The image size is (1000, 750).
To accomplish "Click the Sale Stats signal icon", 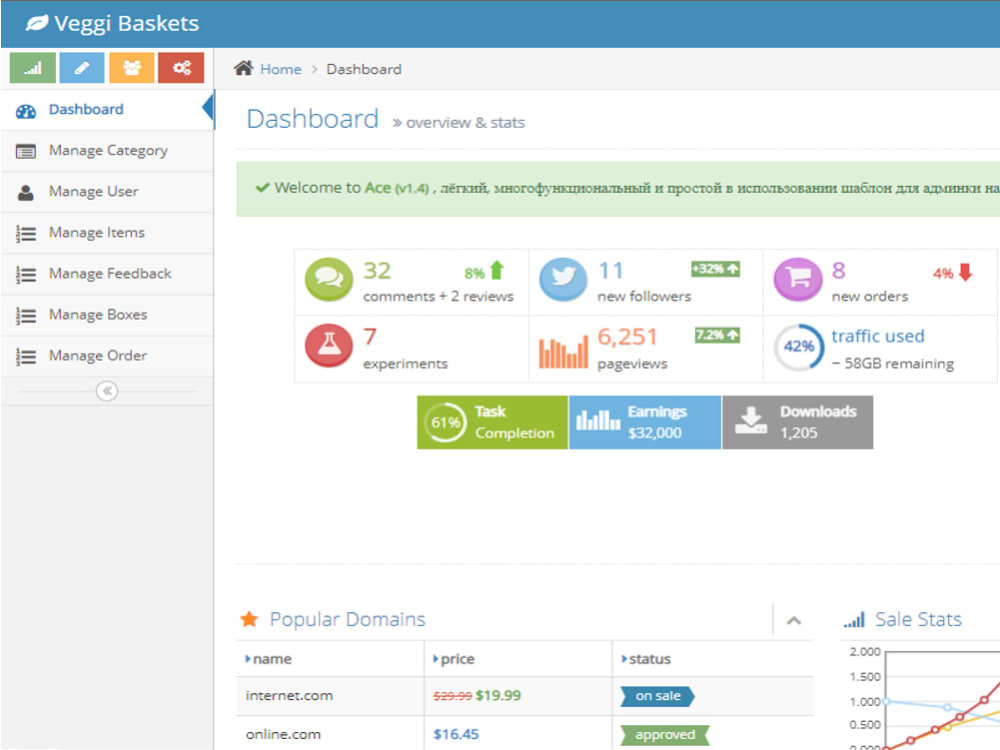I will 854,619.
